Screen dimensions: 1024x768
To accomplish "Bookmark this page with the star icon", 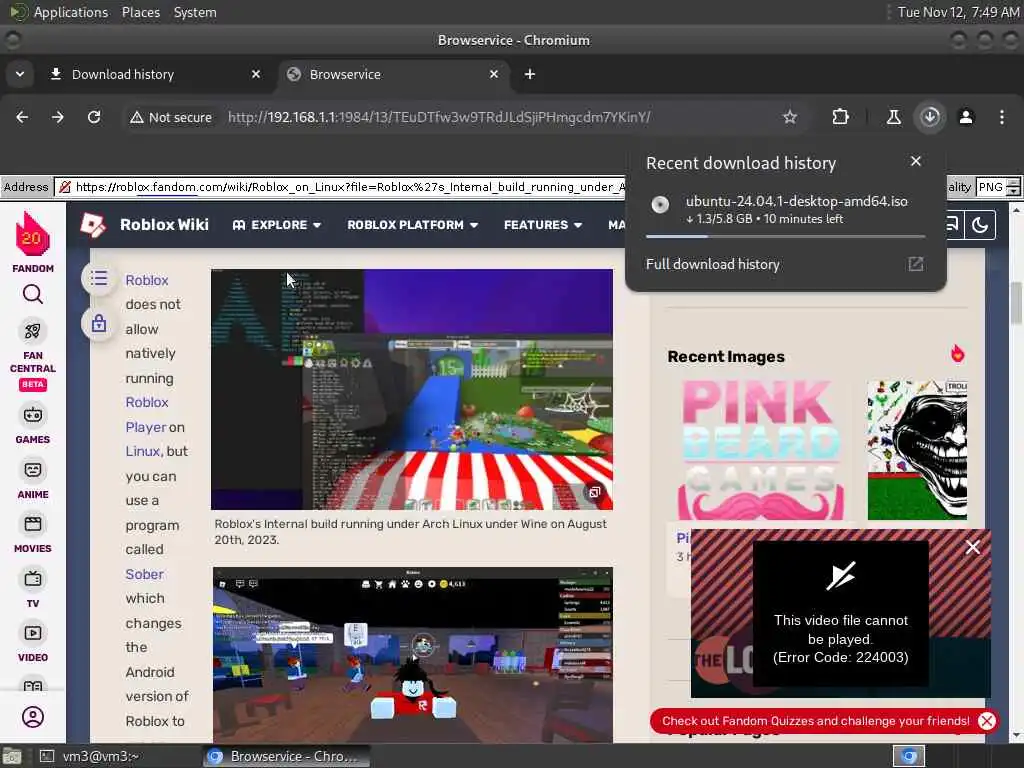I will coord(790,117).
